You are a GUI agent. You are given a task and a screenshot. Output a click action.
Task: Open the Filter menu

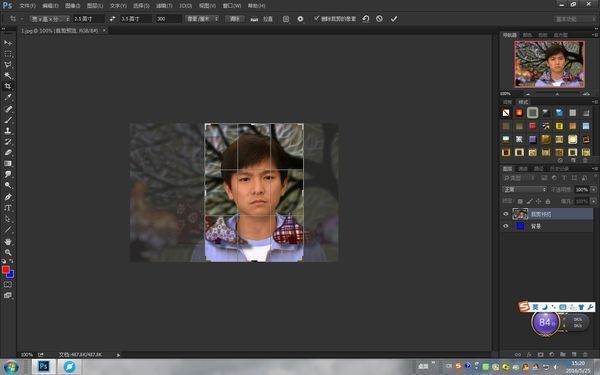pos(164,6)
